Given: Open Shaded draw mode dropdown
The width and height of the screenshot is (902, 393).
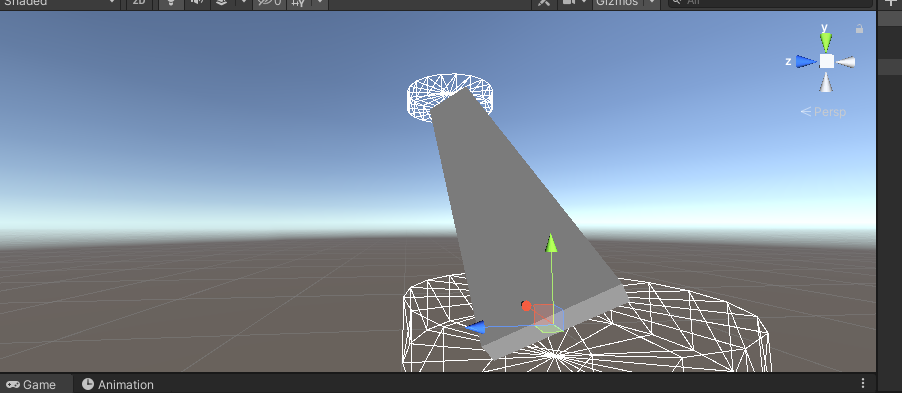Looking at the screenshot, I should click(x=59, y=3).
